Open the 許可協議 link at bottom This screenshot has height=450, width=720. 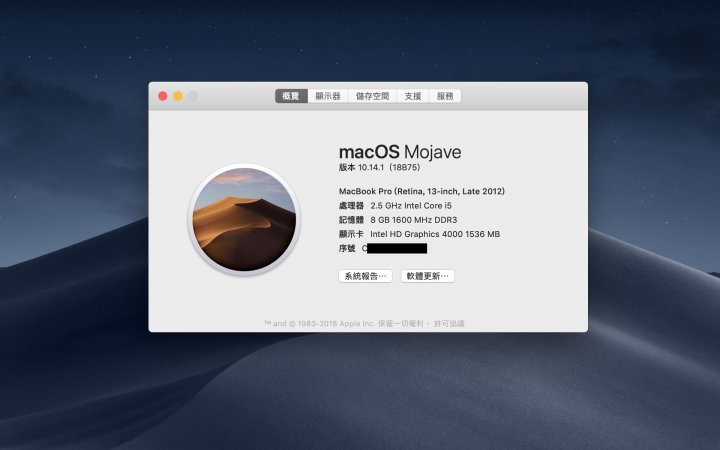pyautogui.click(x=449, y=324)
